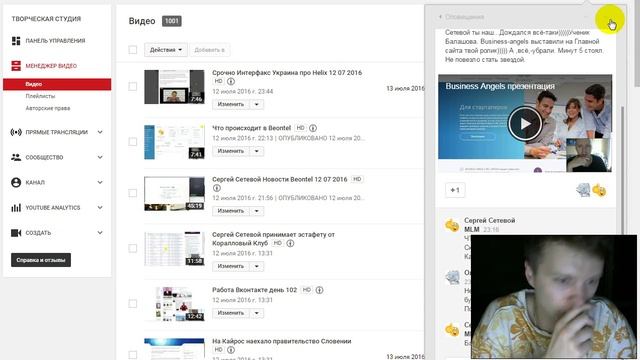Open Авторские права in the sidebar
The height and width of the screenshot is (360, 640).
coord(48,108)
